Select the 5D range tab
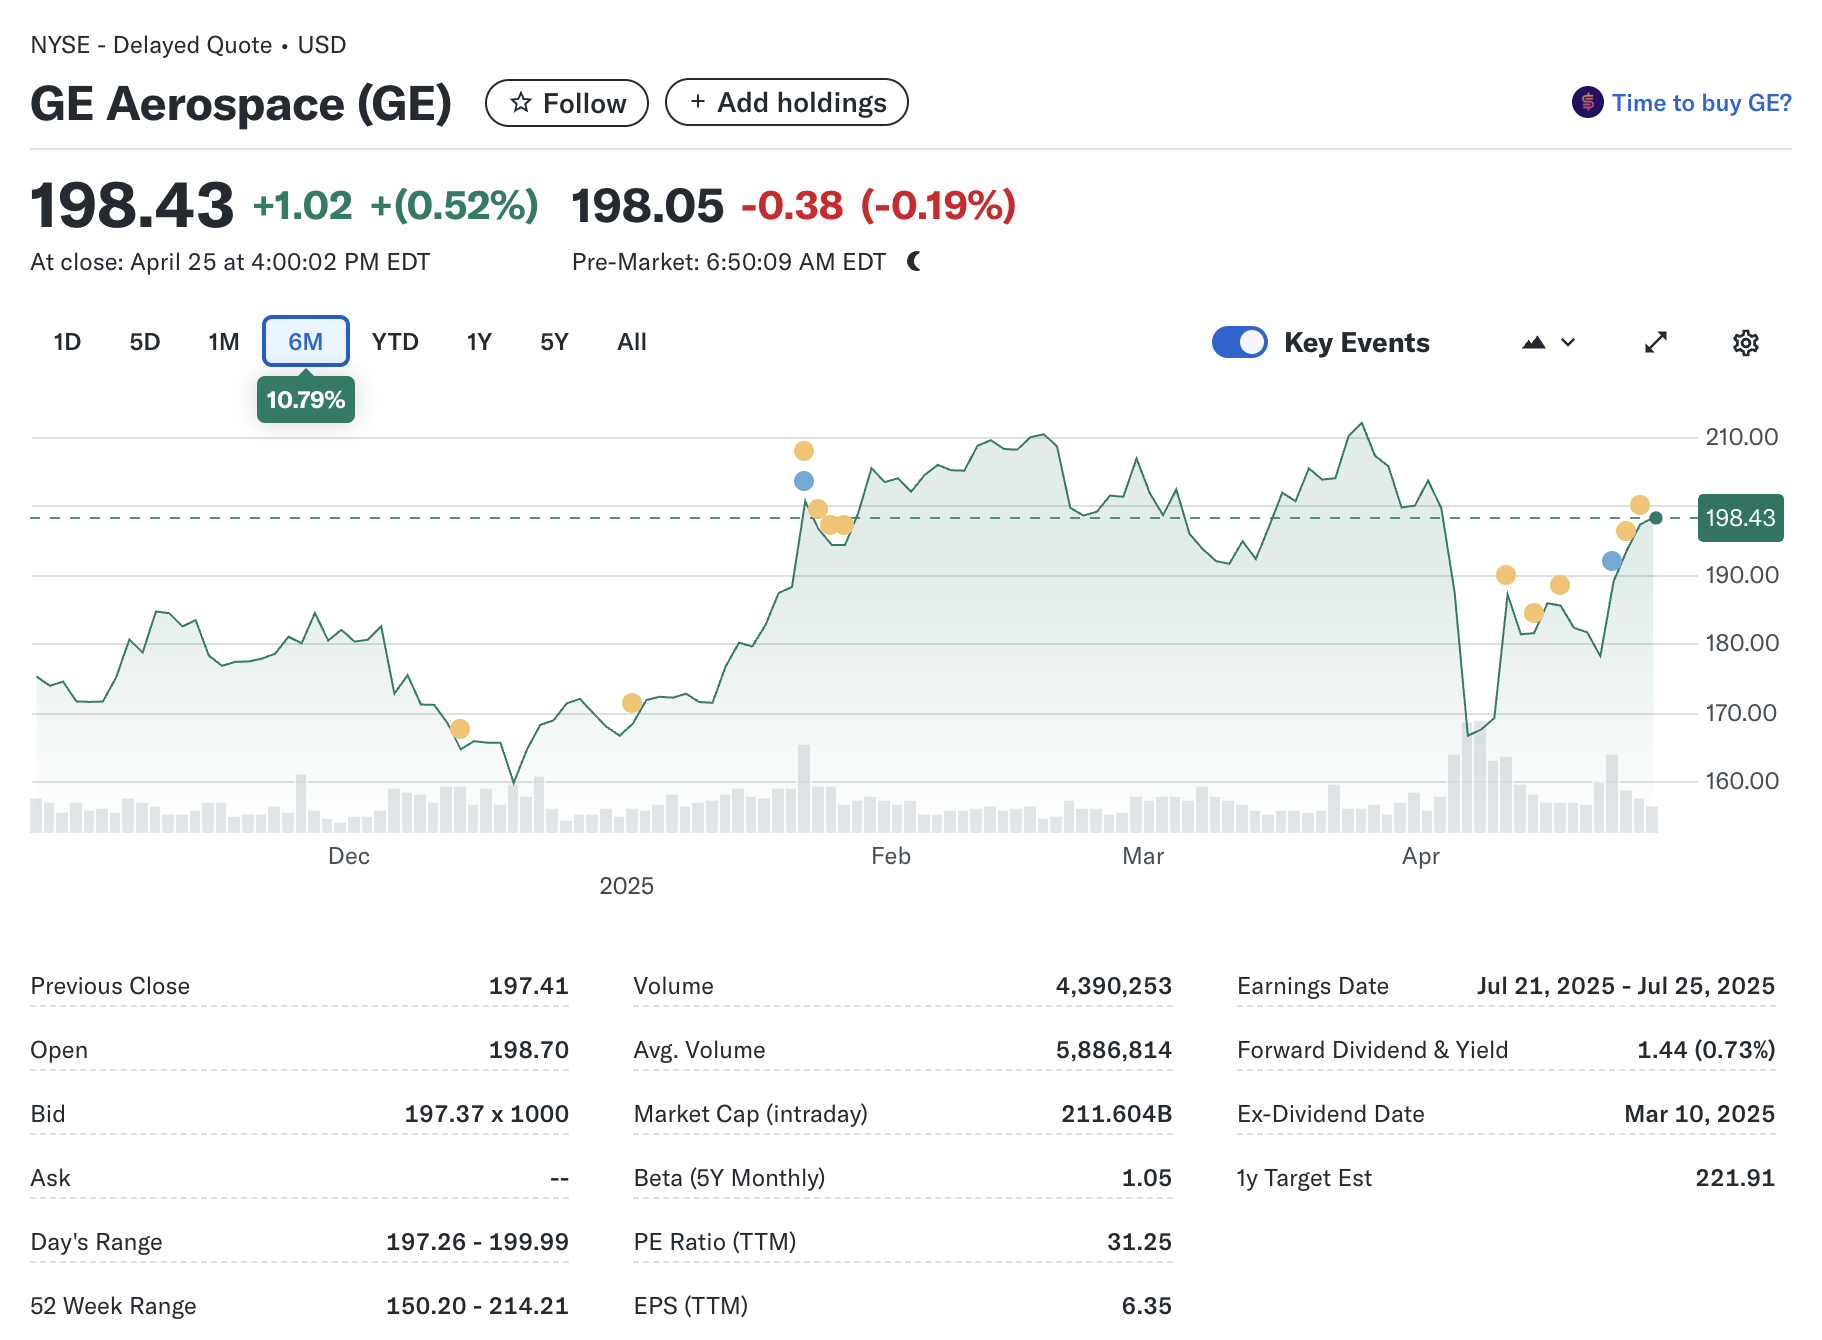 (x=145, y=342)
